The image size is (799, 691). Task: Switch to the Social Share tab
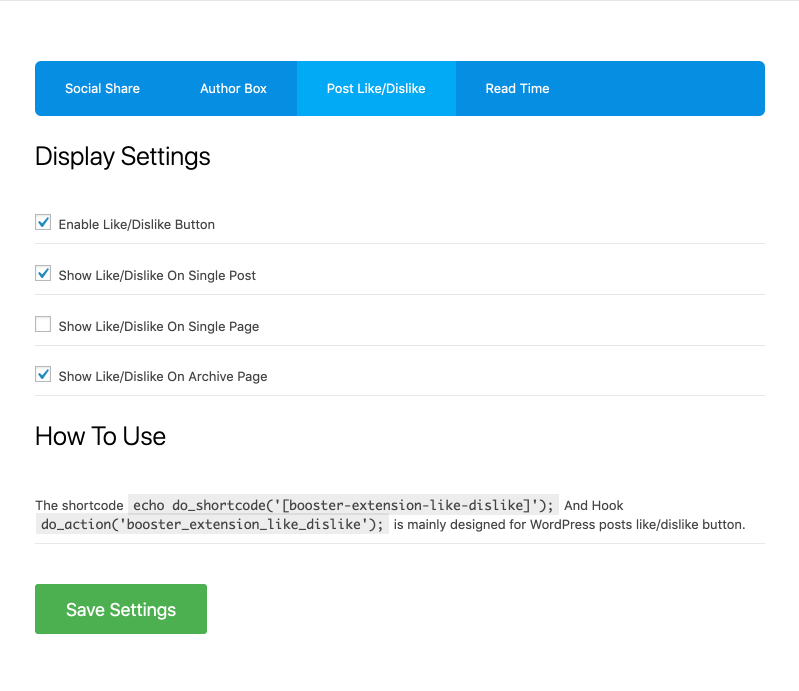pyautogui.click(x=102, y=89)
